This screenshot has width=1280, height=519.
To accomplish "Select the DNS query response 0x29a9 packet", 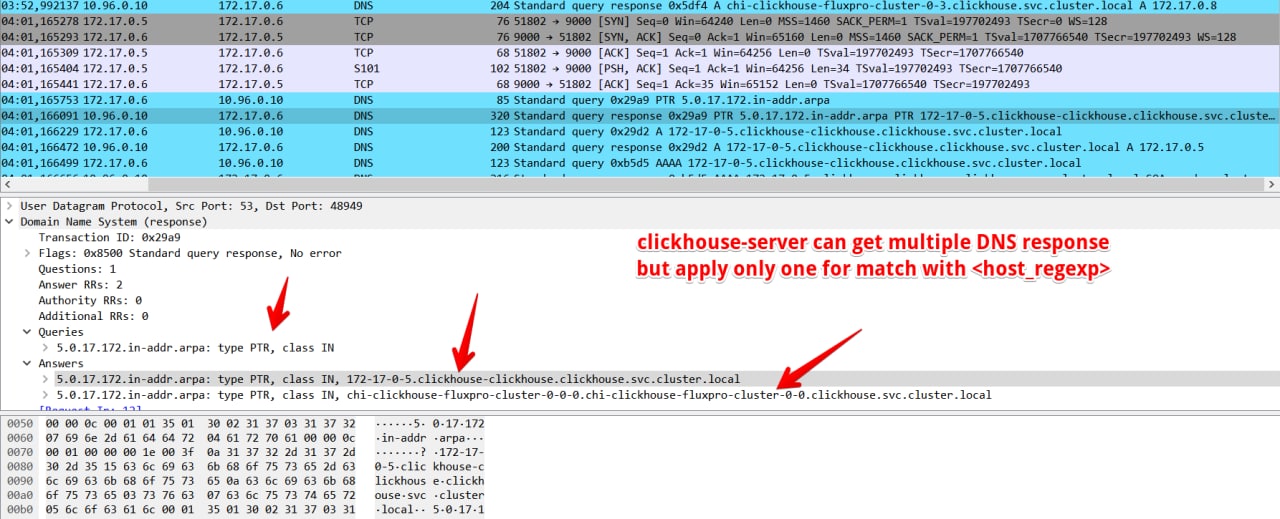I will 640,116.
